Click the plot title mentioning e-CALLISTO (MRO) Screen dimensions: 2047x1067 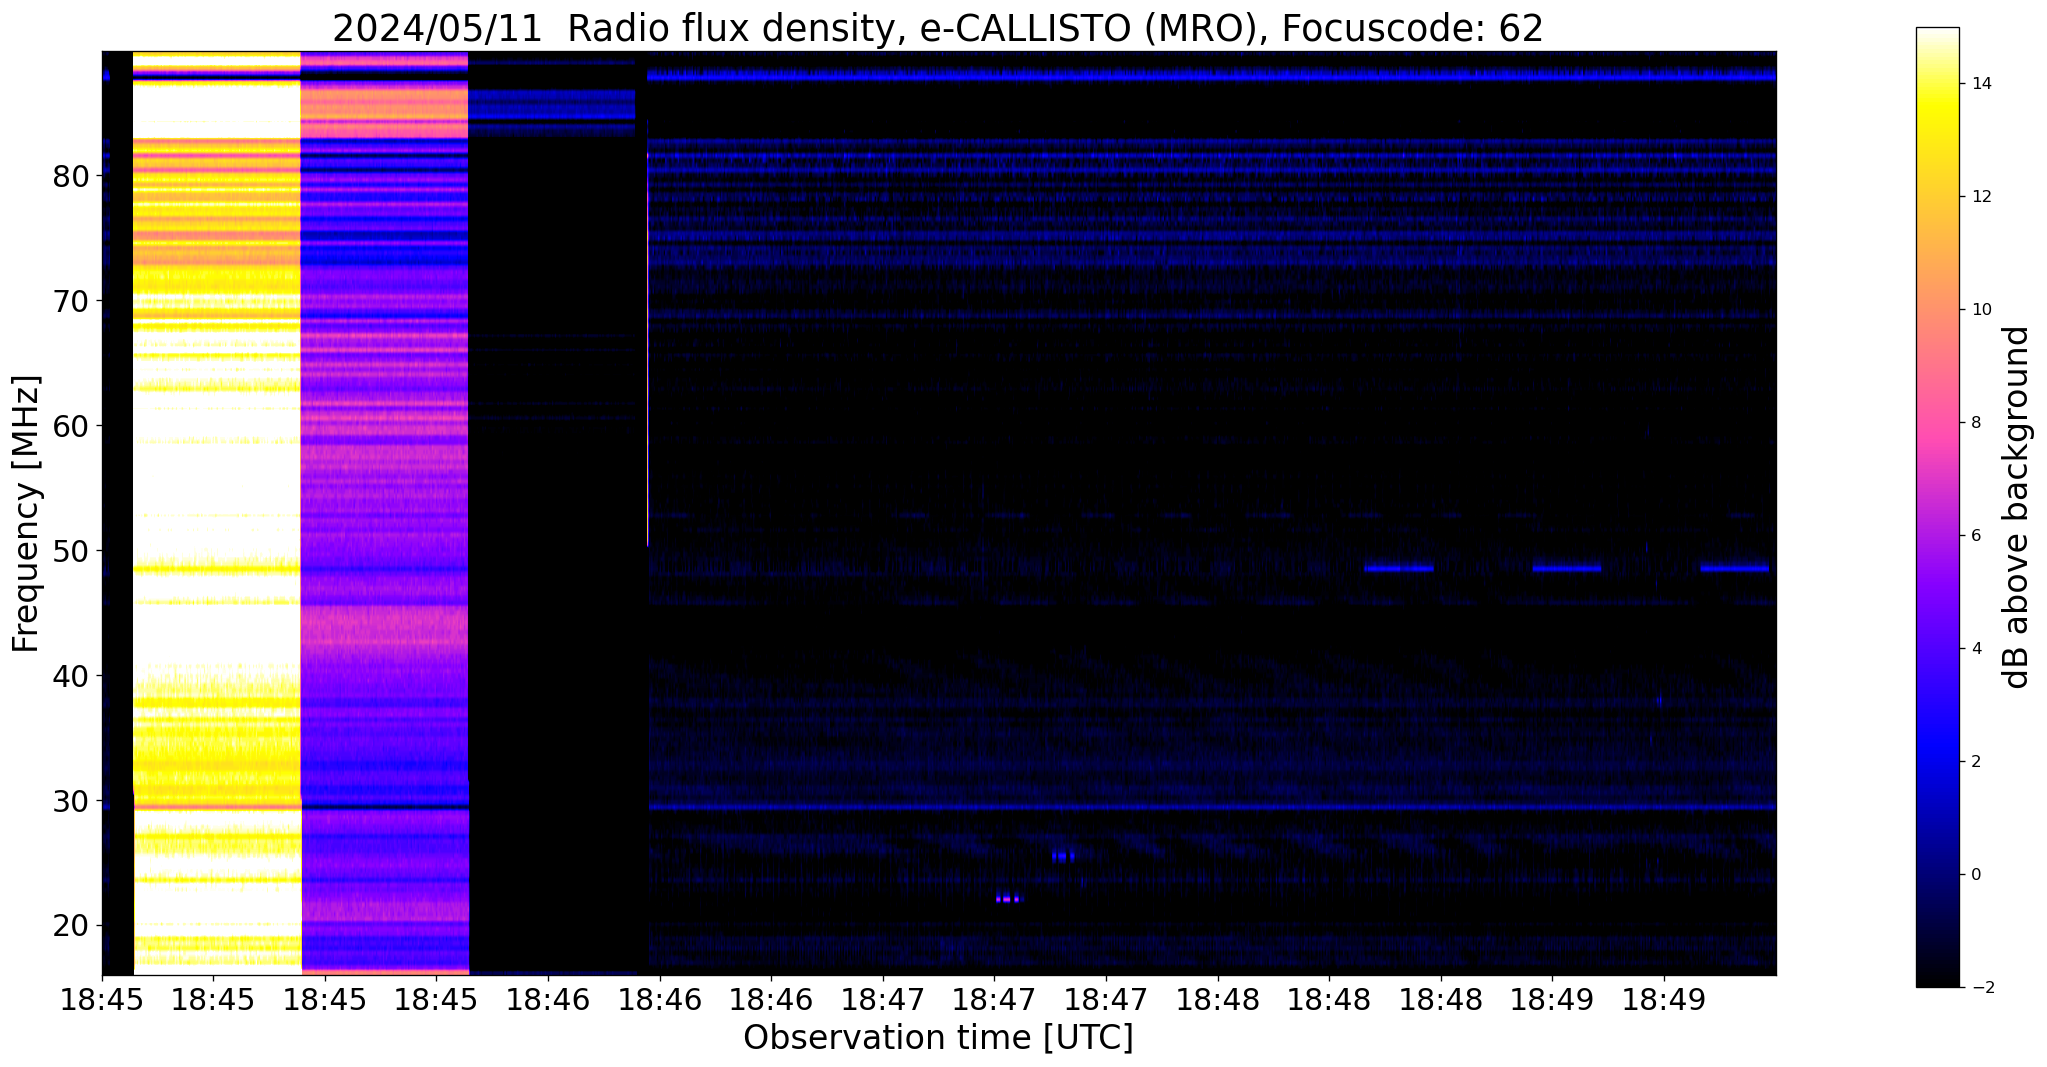pos(938,28)
